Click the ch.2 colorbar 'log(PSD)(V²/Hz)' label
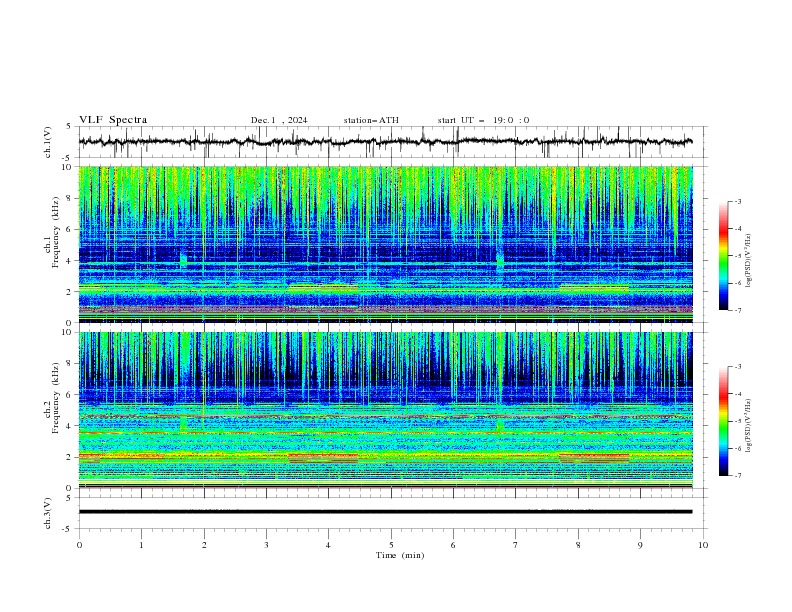 pyautogui.click(x=749, y=425)
